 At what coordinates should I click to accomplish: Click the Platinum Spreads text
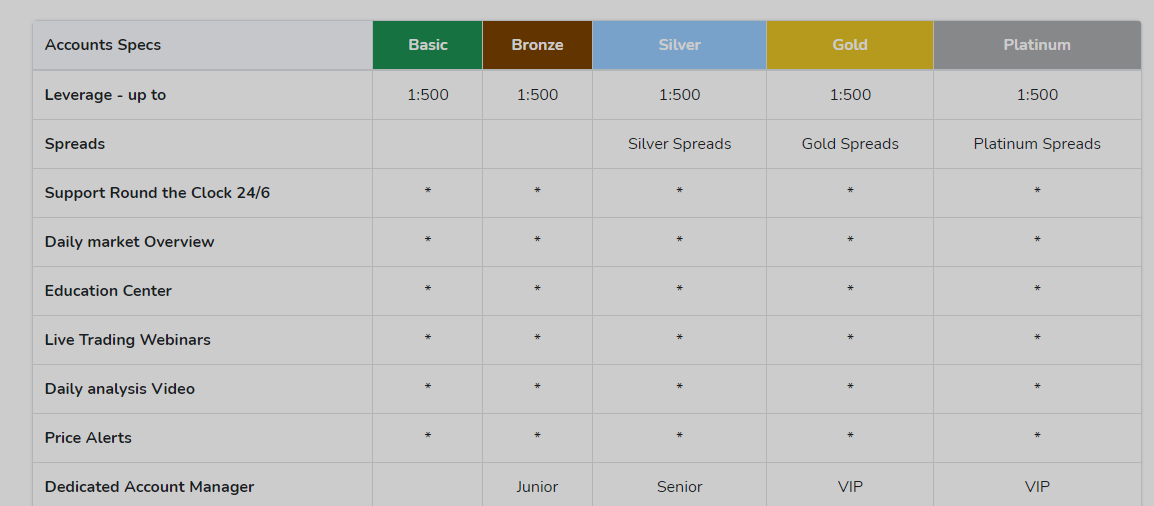click(x=1037, y=144)
